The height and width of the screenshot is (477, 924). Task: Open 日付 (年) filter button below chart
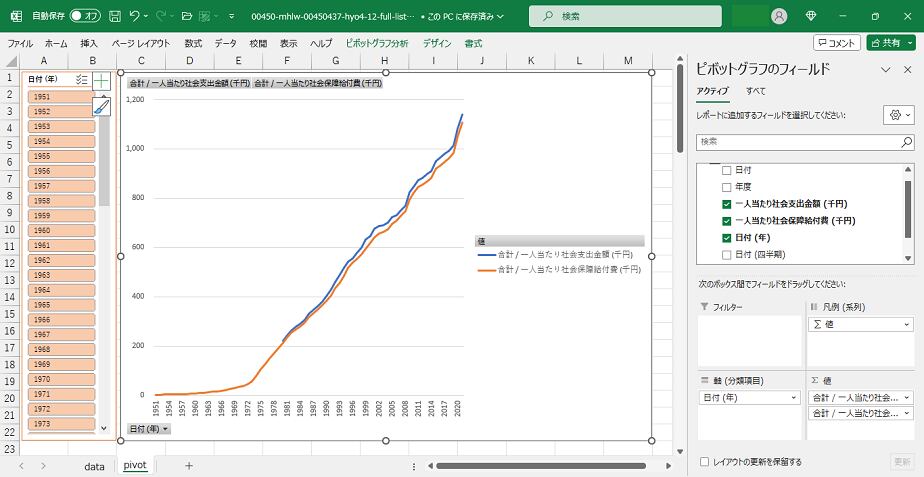[x=149, y=429]
